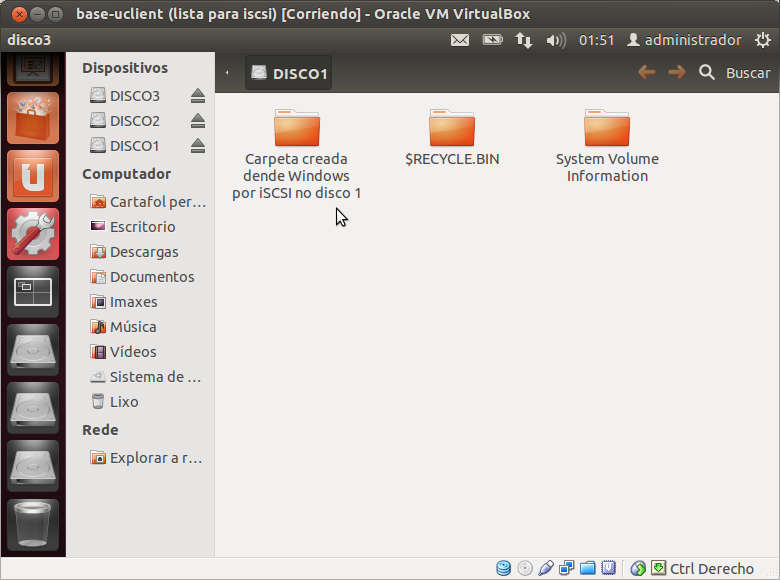The image size is (780, 580).
Task: Open the Documentos folder
Action: (142, 277)
